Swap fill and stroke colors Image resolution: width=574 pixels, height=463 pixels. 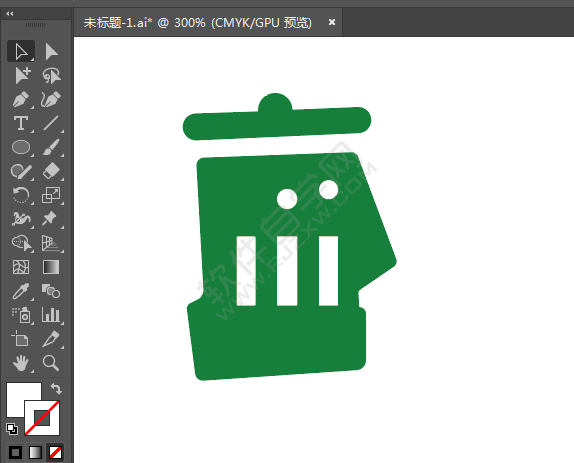(x=56, y=388)
